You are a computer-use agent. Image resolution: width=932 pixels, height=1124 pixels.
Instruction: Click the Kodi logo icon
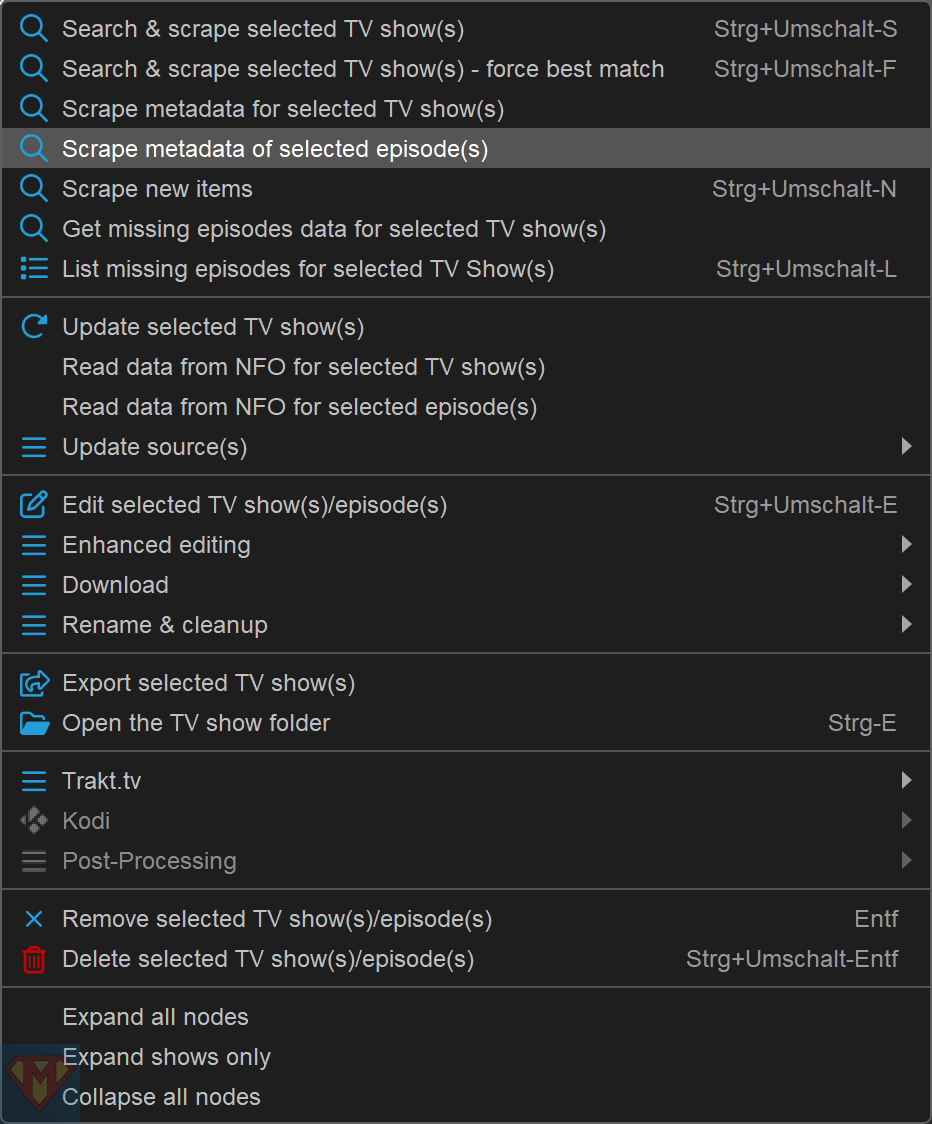click(34, 821)
